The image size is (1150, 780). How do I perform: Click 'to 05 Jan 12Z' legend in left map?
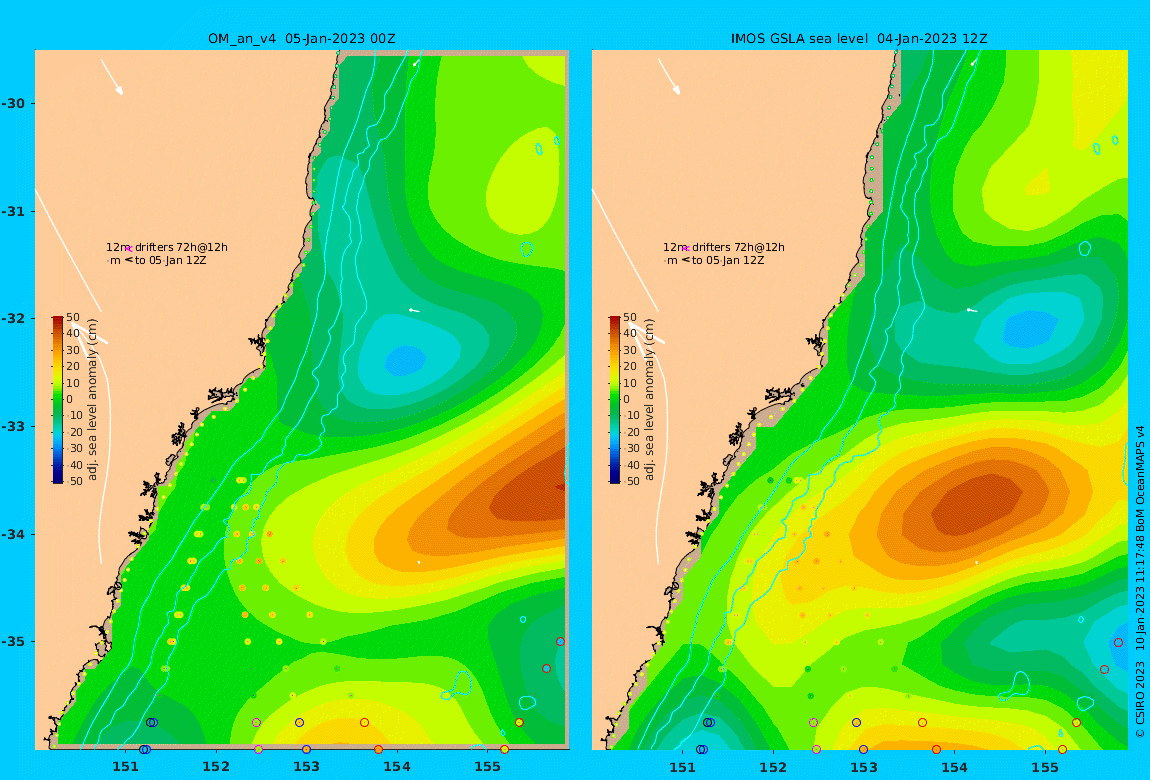[x=170, y=260]
